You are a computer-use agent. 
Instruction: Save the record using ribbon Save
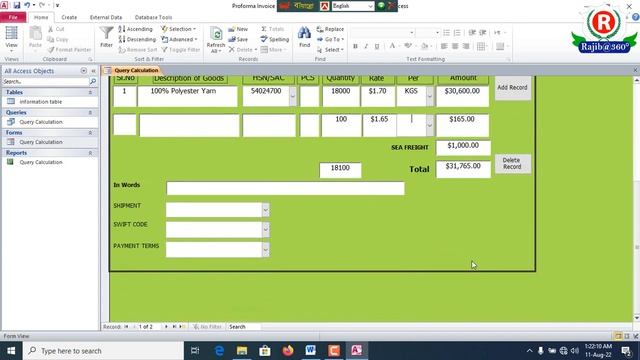pyautogui.click(x=238, y=39)
